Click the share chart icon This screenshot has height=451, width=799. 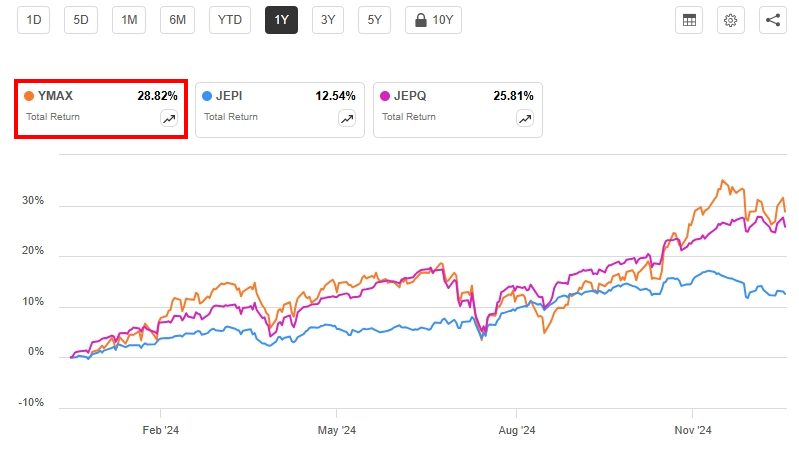point(773,20)
